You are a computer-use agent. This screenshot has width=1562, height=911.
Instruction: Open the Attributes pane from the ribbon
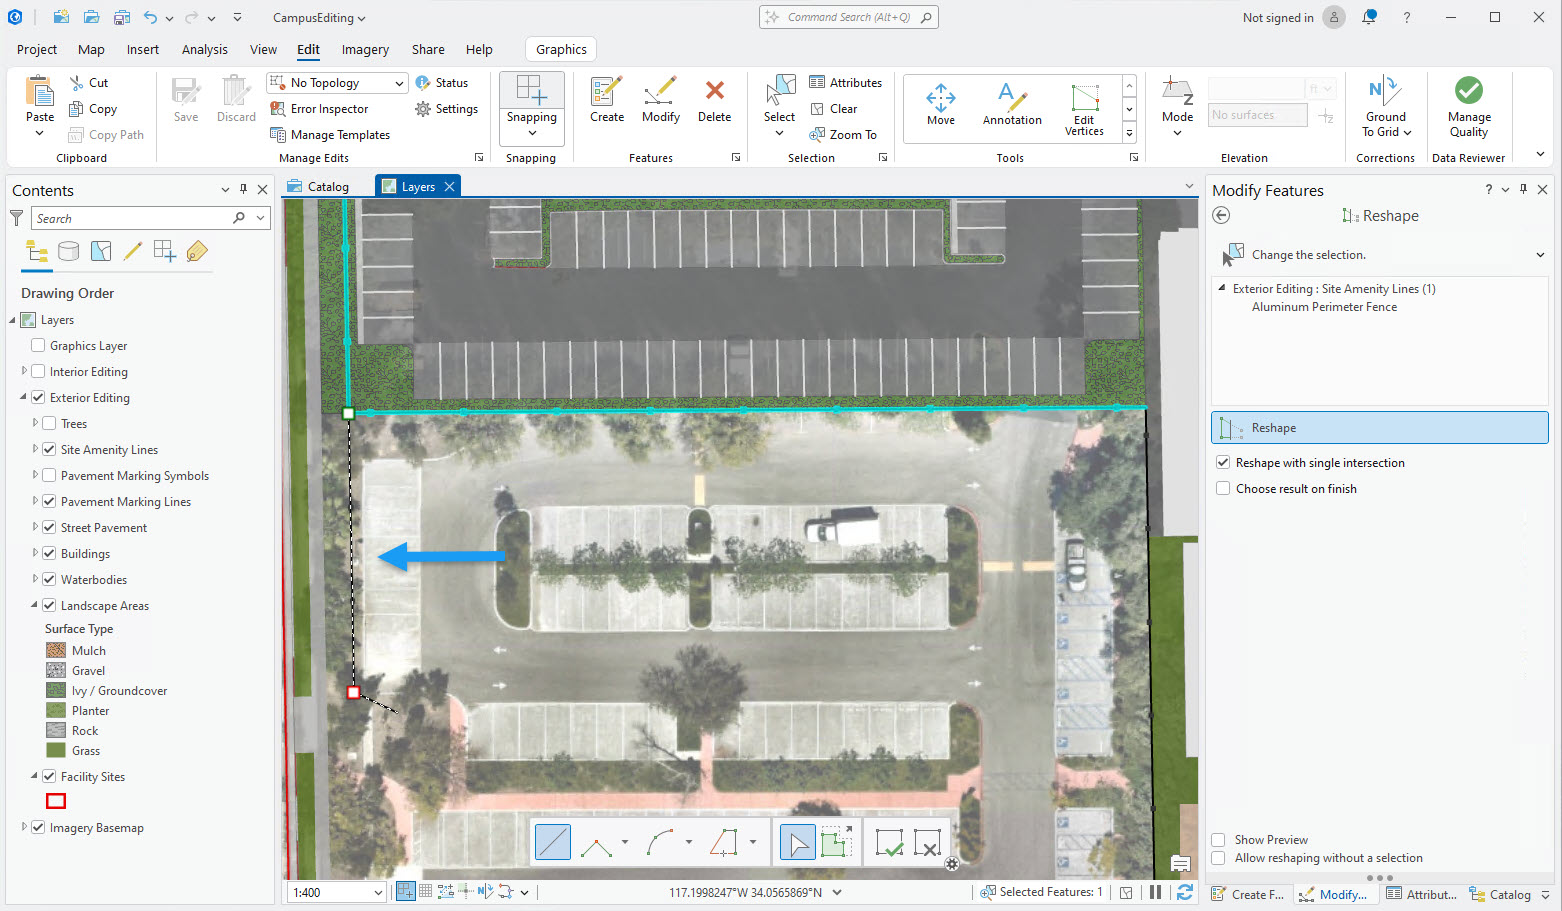845,83
